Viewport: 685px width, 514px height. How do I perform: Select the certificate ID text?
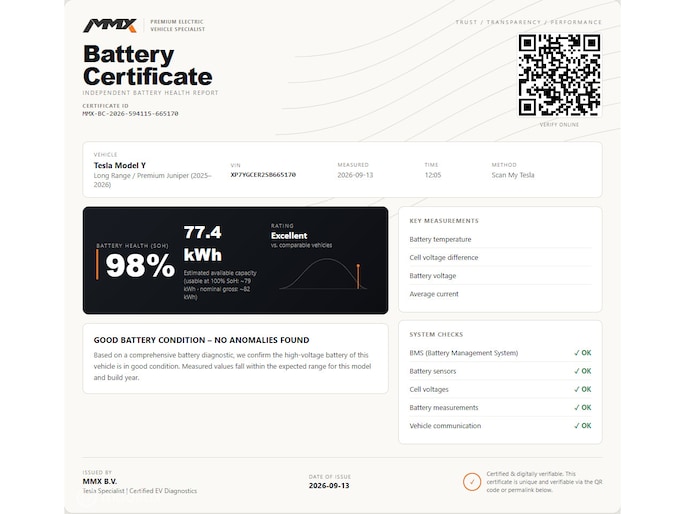(x=130, y=114)
